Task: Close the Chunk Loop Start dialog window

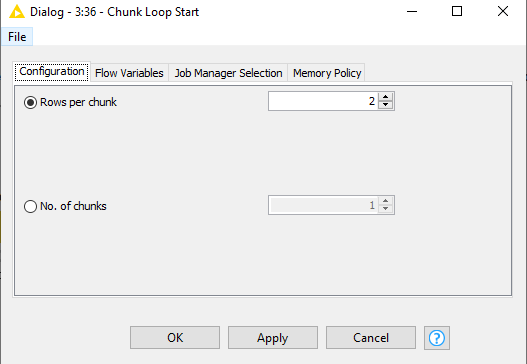Action: click(503, 11)
